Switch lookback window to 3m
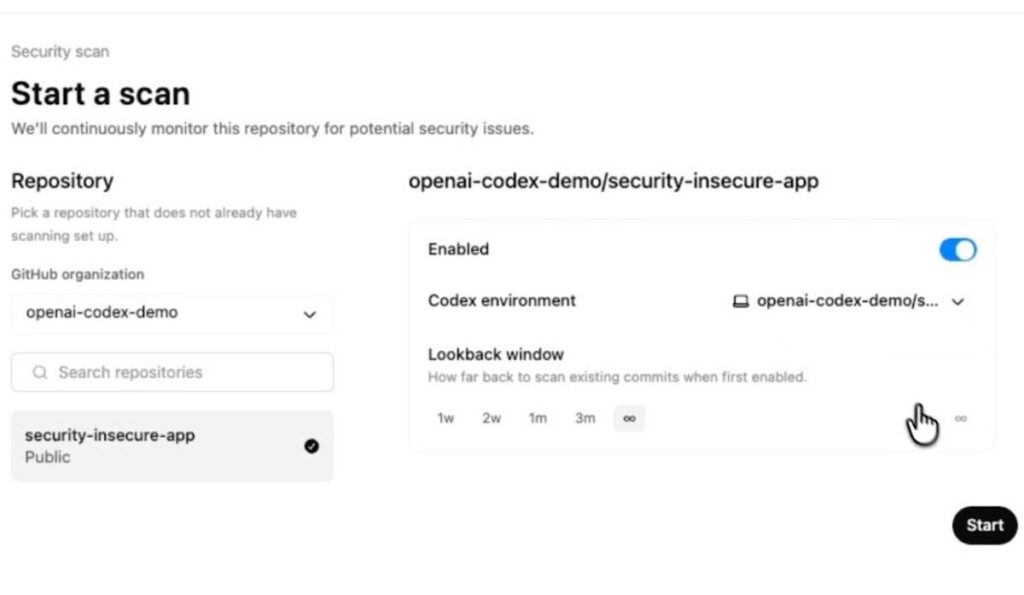This screenshot has height=595, width=1024. [x=585, y=418]
